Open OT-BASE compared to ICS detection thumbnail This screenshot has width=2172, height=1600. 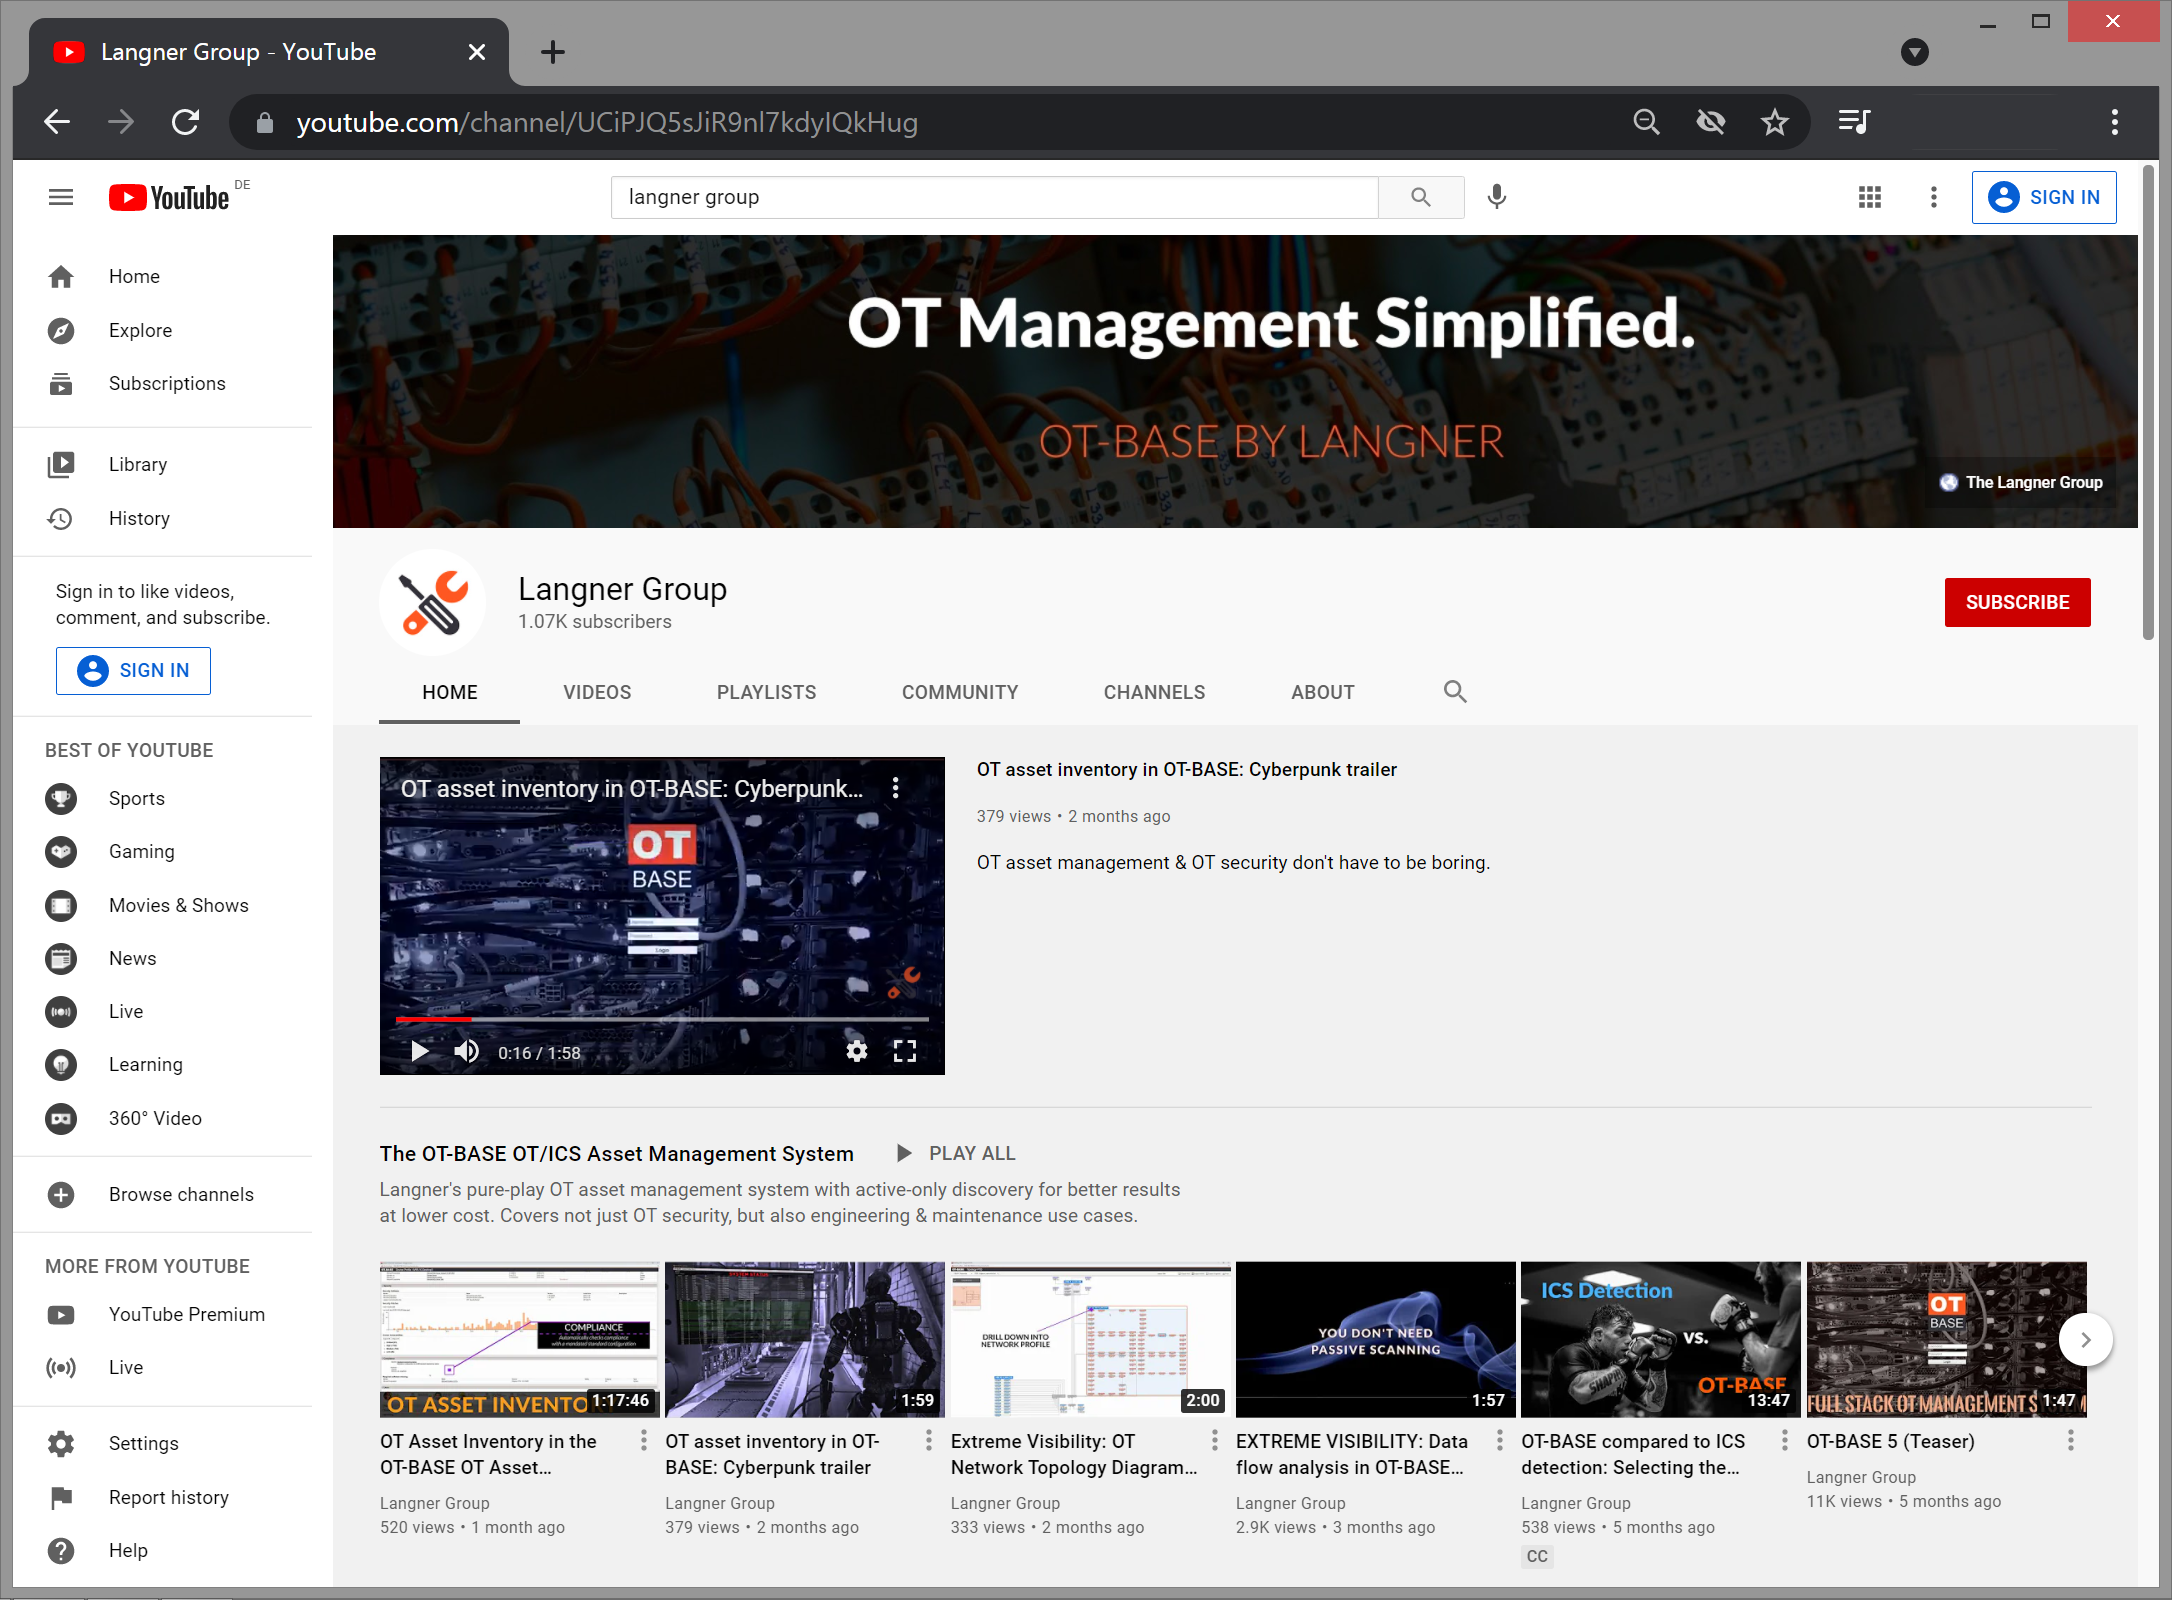tap(1660, 1339)
